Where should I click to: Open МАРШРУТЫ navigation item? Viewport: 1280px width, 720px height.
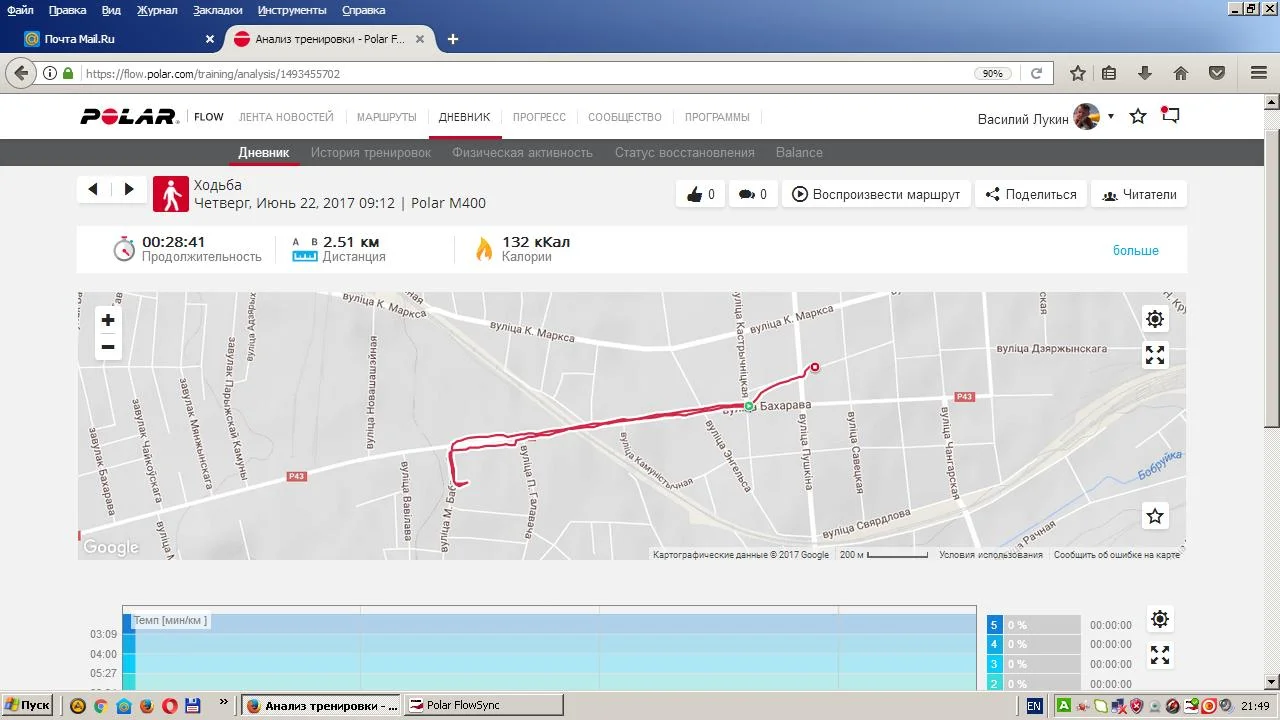[x=386, y=117]
